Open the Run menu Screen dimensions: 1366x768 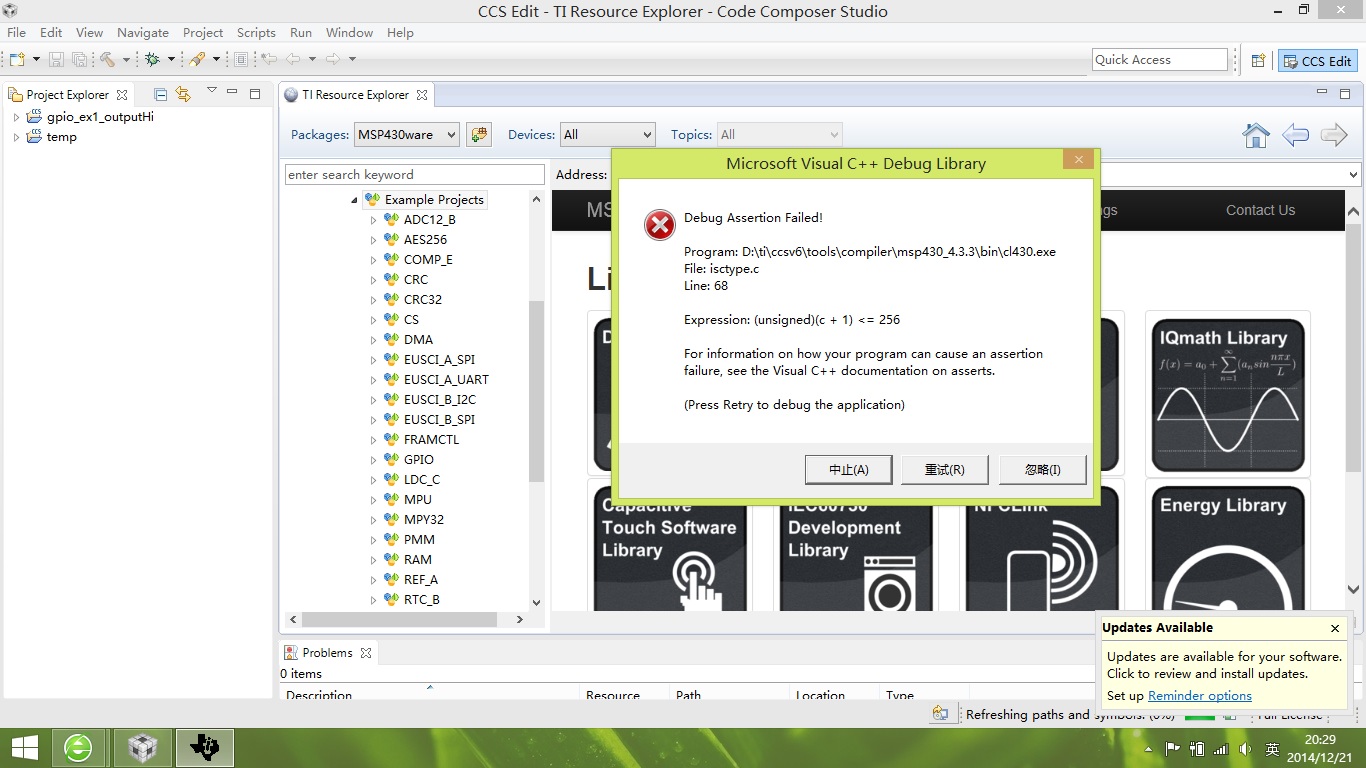pos(300,32)
